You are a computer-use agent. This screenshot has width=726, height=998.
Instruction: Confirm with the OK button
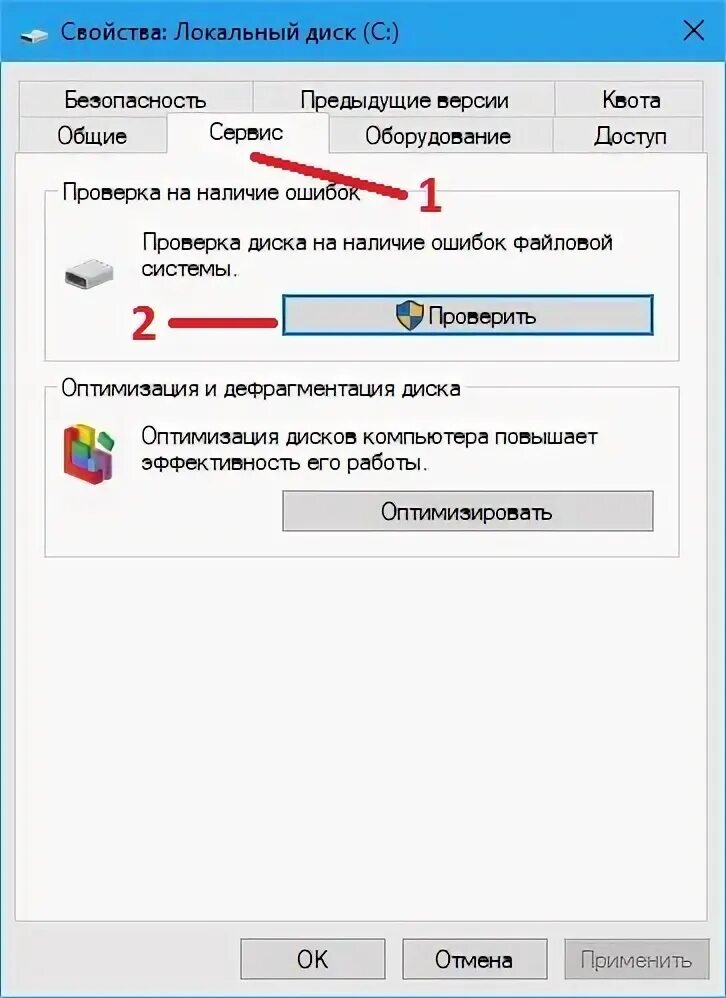312,959
